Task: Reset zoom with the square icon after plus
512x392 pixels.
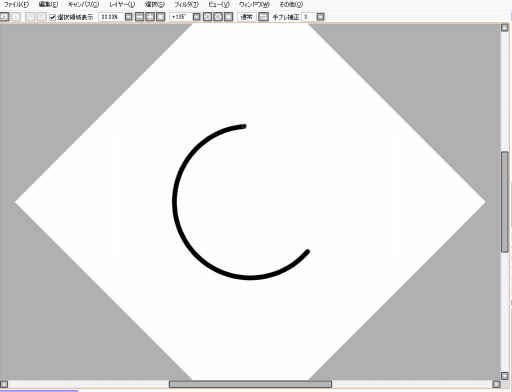Action: coord(161,17)
